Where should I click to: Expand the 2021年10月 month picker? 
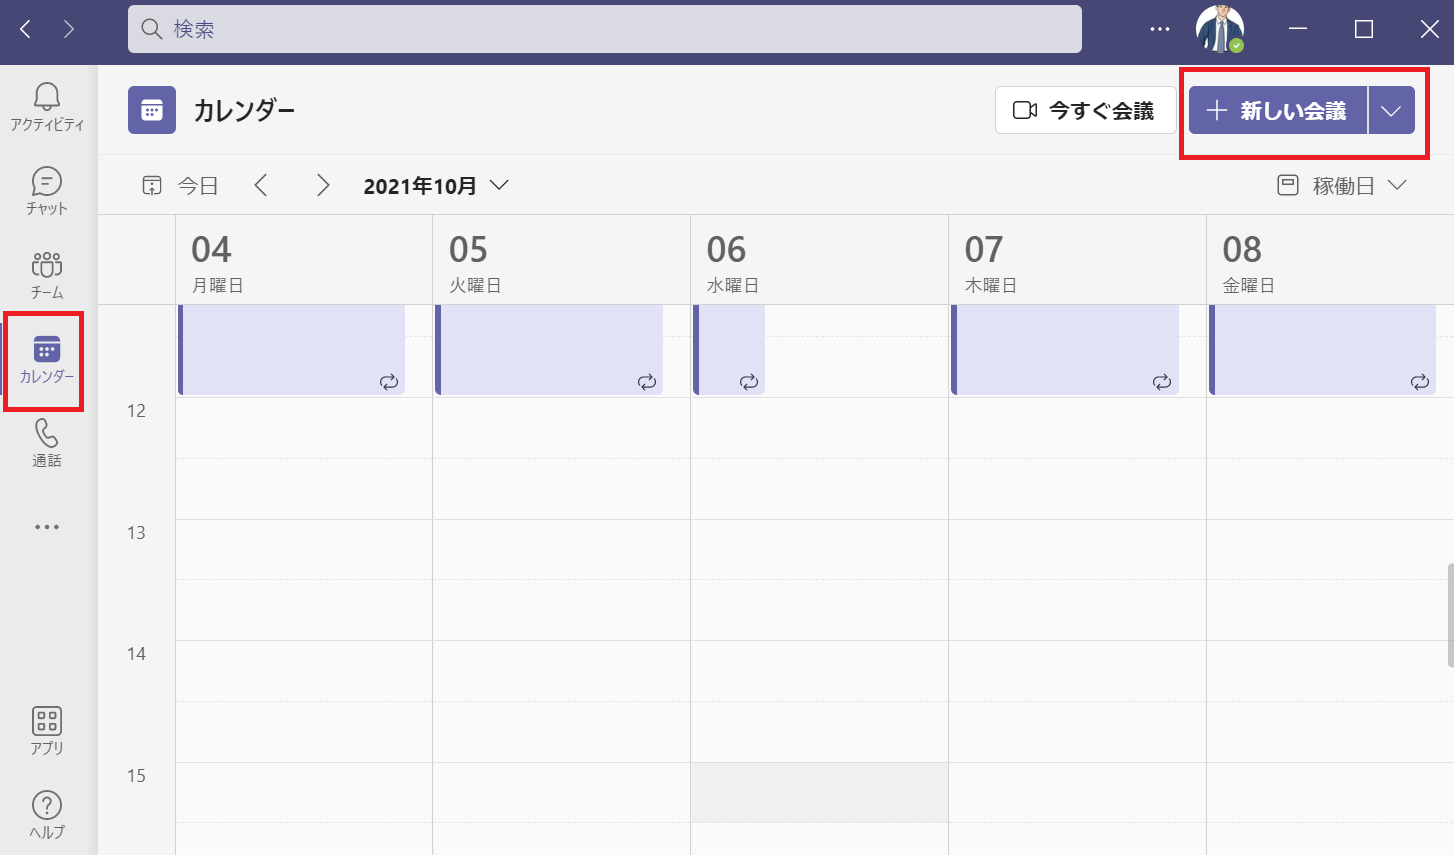(x=436, y=186)
